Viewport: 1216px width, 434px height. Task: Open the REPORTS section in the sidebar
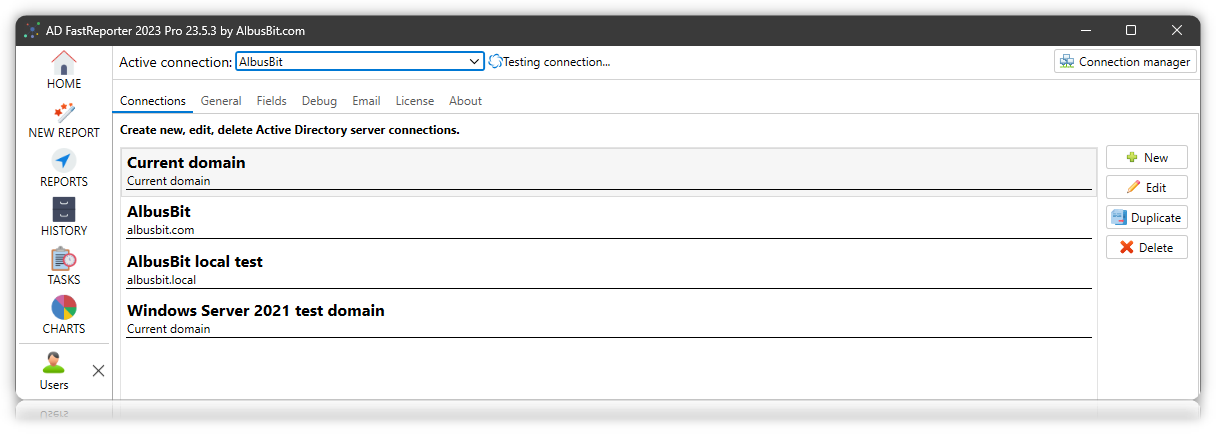pos(64,160)
